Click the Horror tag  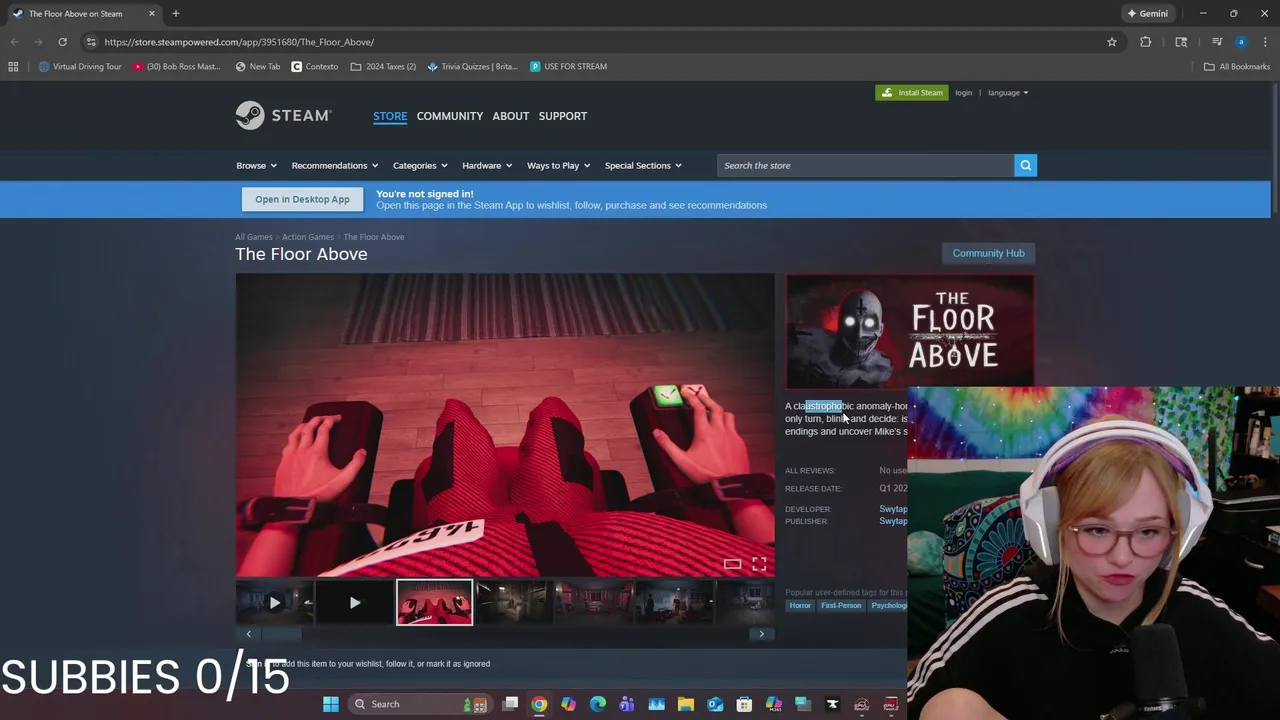(x=800, y=606)
